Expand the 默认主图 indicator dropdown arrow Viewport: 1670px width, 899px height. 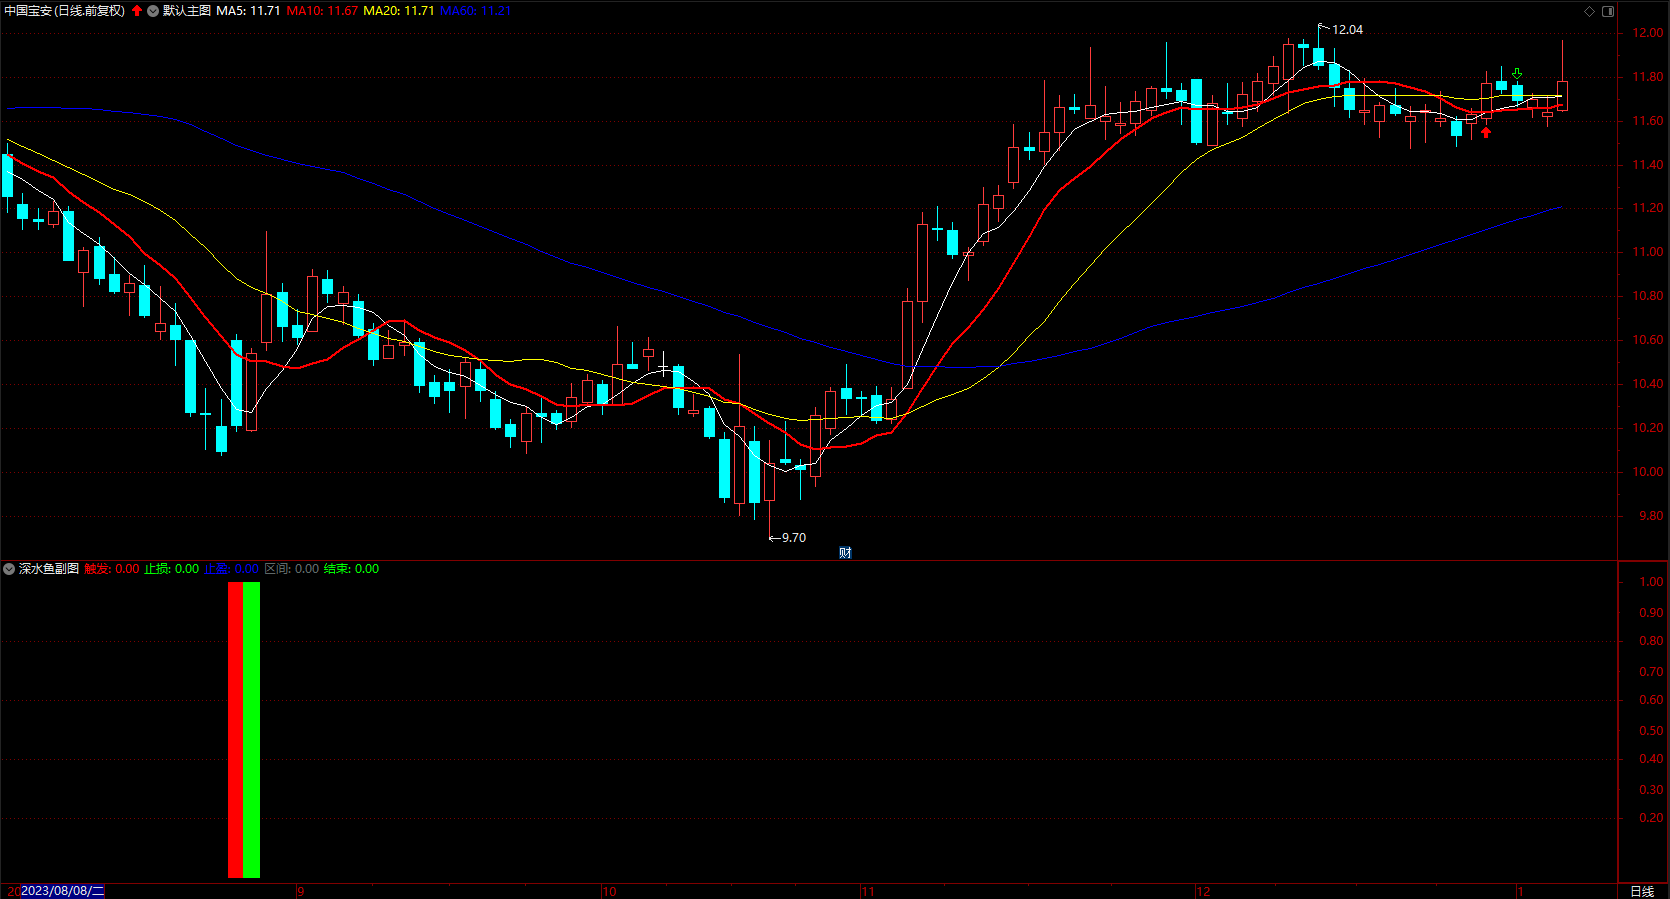click(x=153, y=11)
